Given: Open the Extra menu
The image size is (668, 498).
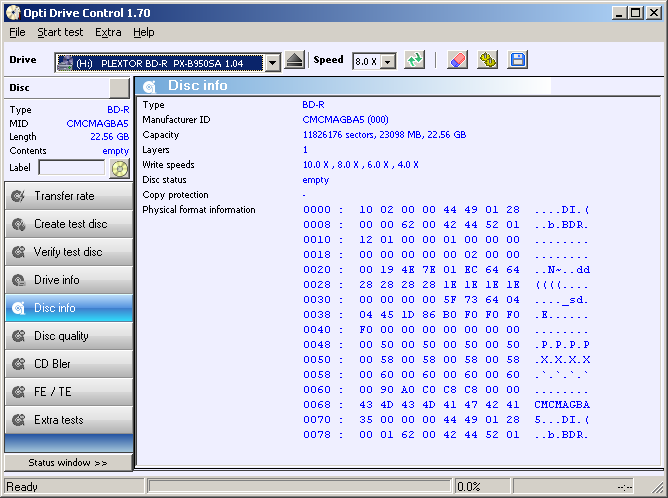Looking at the screenshot, I should click(x=108, y=32).
